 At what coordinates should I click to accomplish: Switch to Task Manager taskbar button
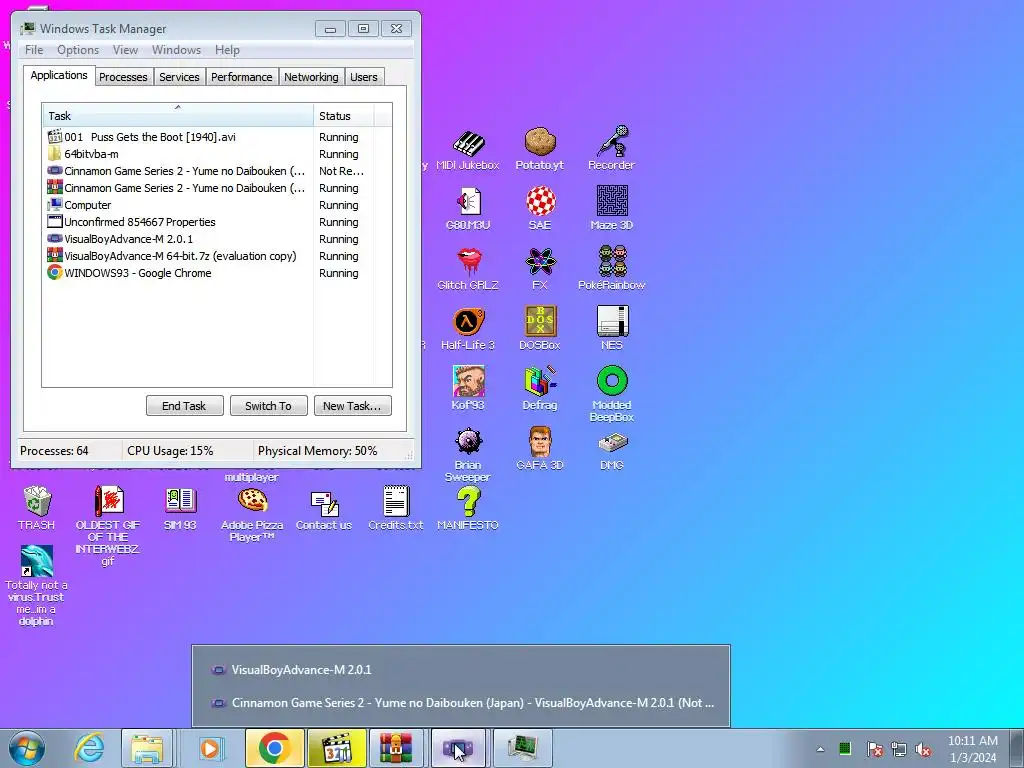[522, 748]
